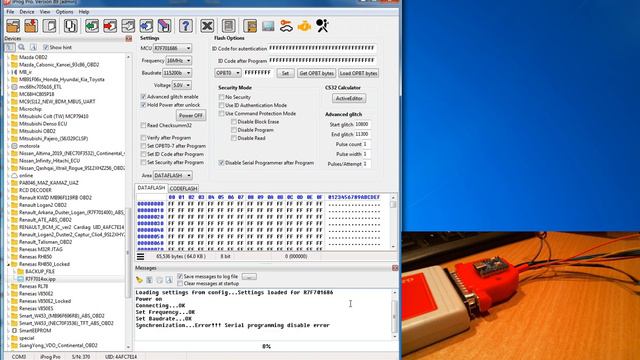Viewport: 640px width, 360px height.
Task: Click the magnifier search icon in Devices panel
Action: [x=22, y=47]
